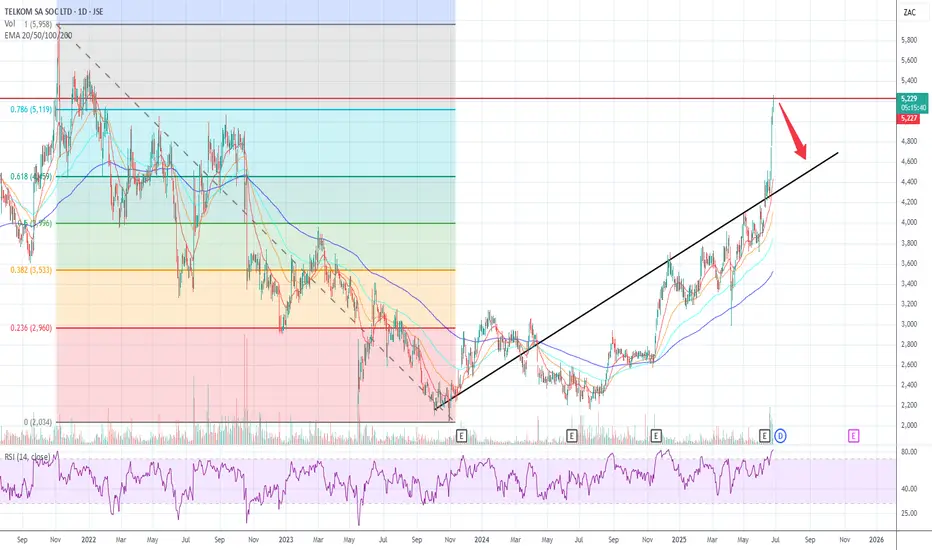This screenshot has height=550, width=932.
Task: Click the 5,800 price axis label
Action: (909, 40)
